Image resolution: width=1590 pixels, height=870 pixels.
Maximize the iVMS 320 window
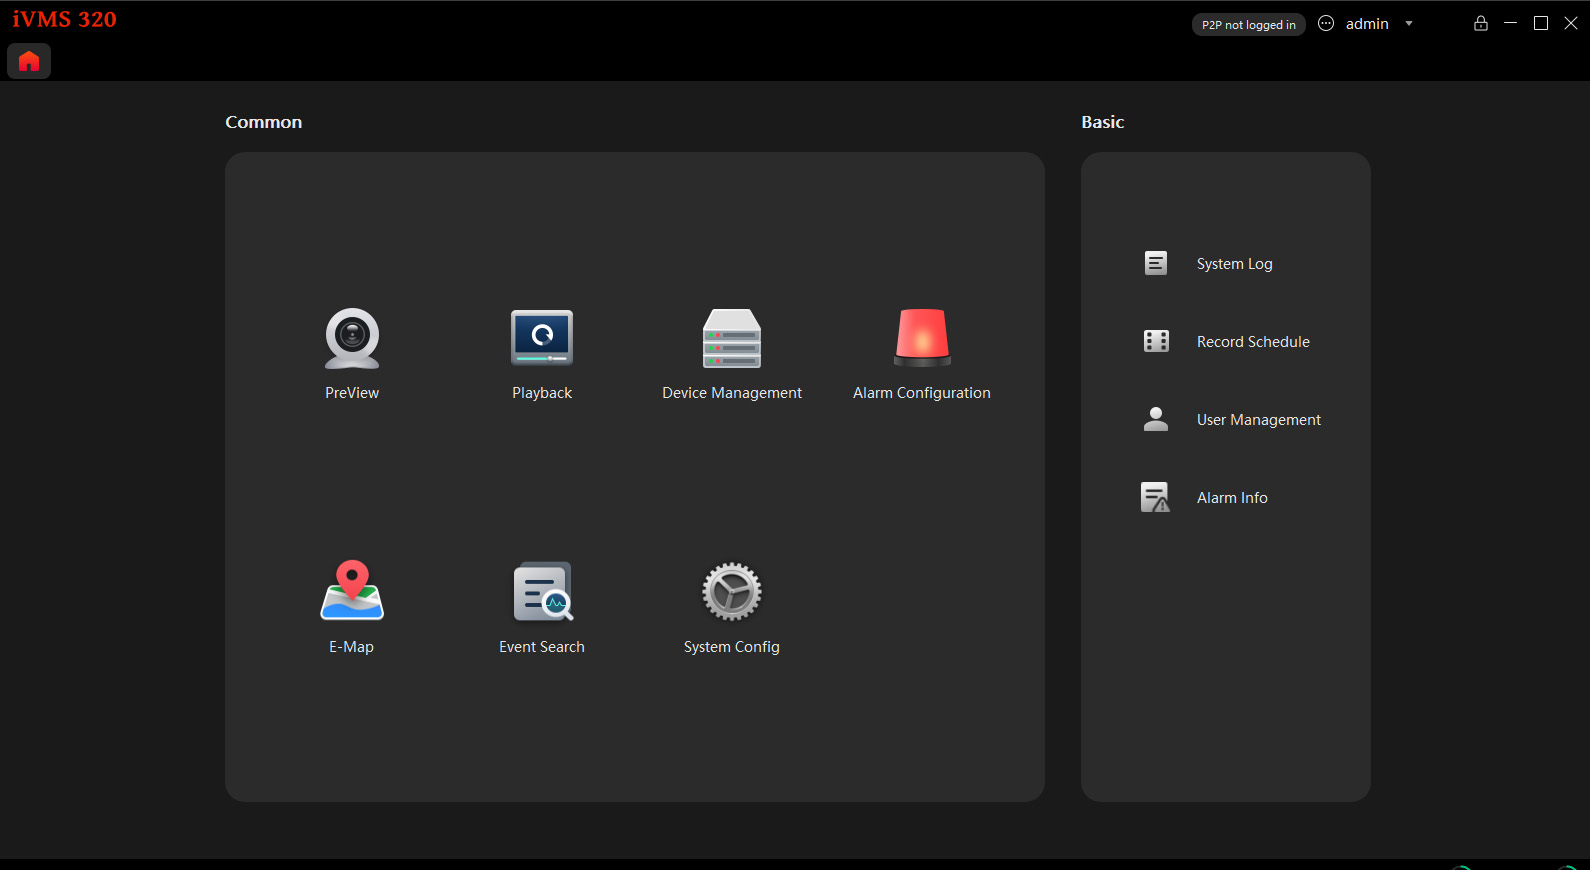1541,23
